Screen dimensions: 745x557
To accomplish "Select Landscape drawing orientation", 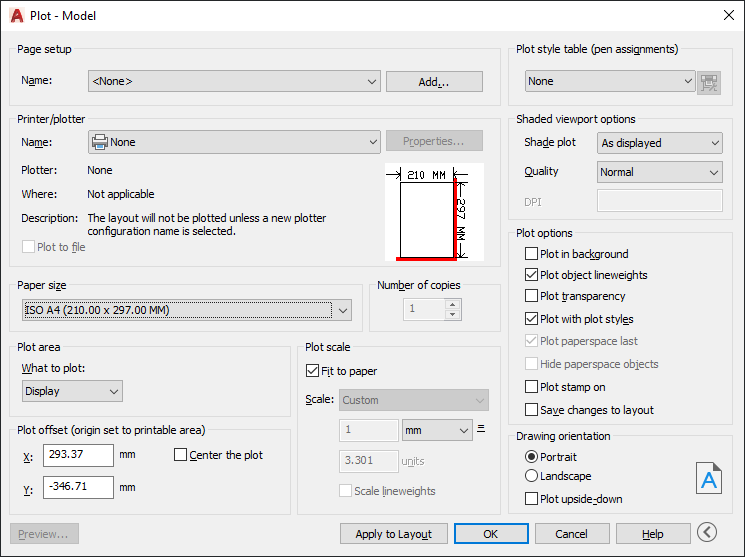I will (x=532, y=476).
